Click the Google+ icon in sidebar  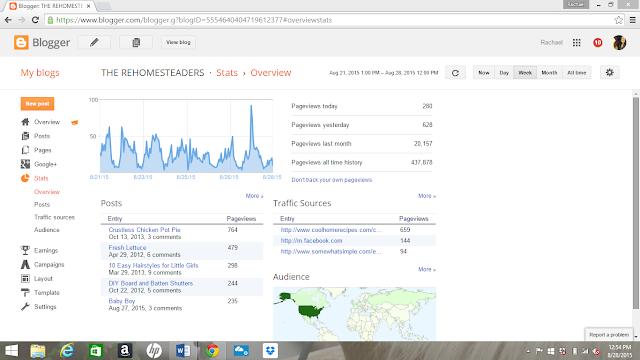(25, 164)
